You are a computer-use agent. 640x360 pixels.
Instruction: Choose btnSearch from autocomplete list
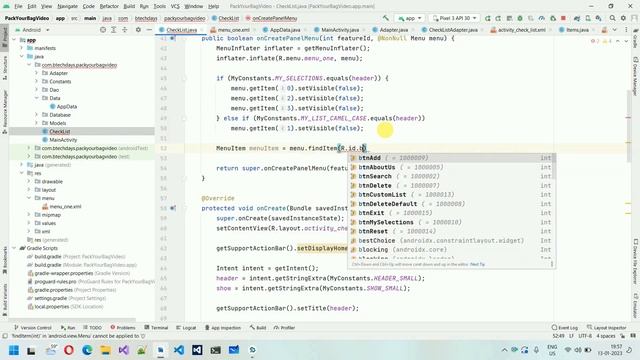(x=451, y=176)
